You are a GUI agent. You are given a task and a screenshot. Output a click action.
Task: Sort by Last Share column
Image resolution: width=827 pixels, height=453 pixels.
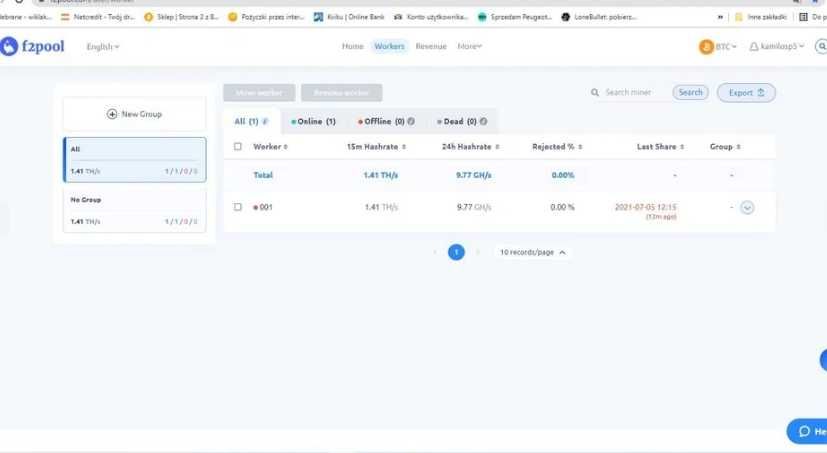[660, 147]
